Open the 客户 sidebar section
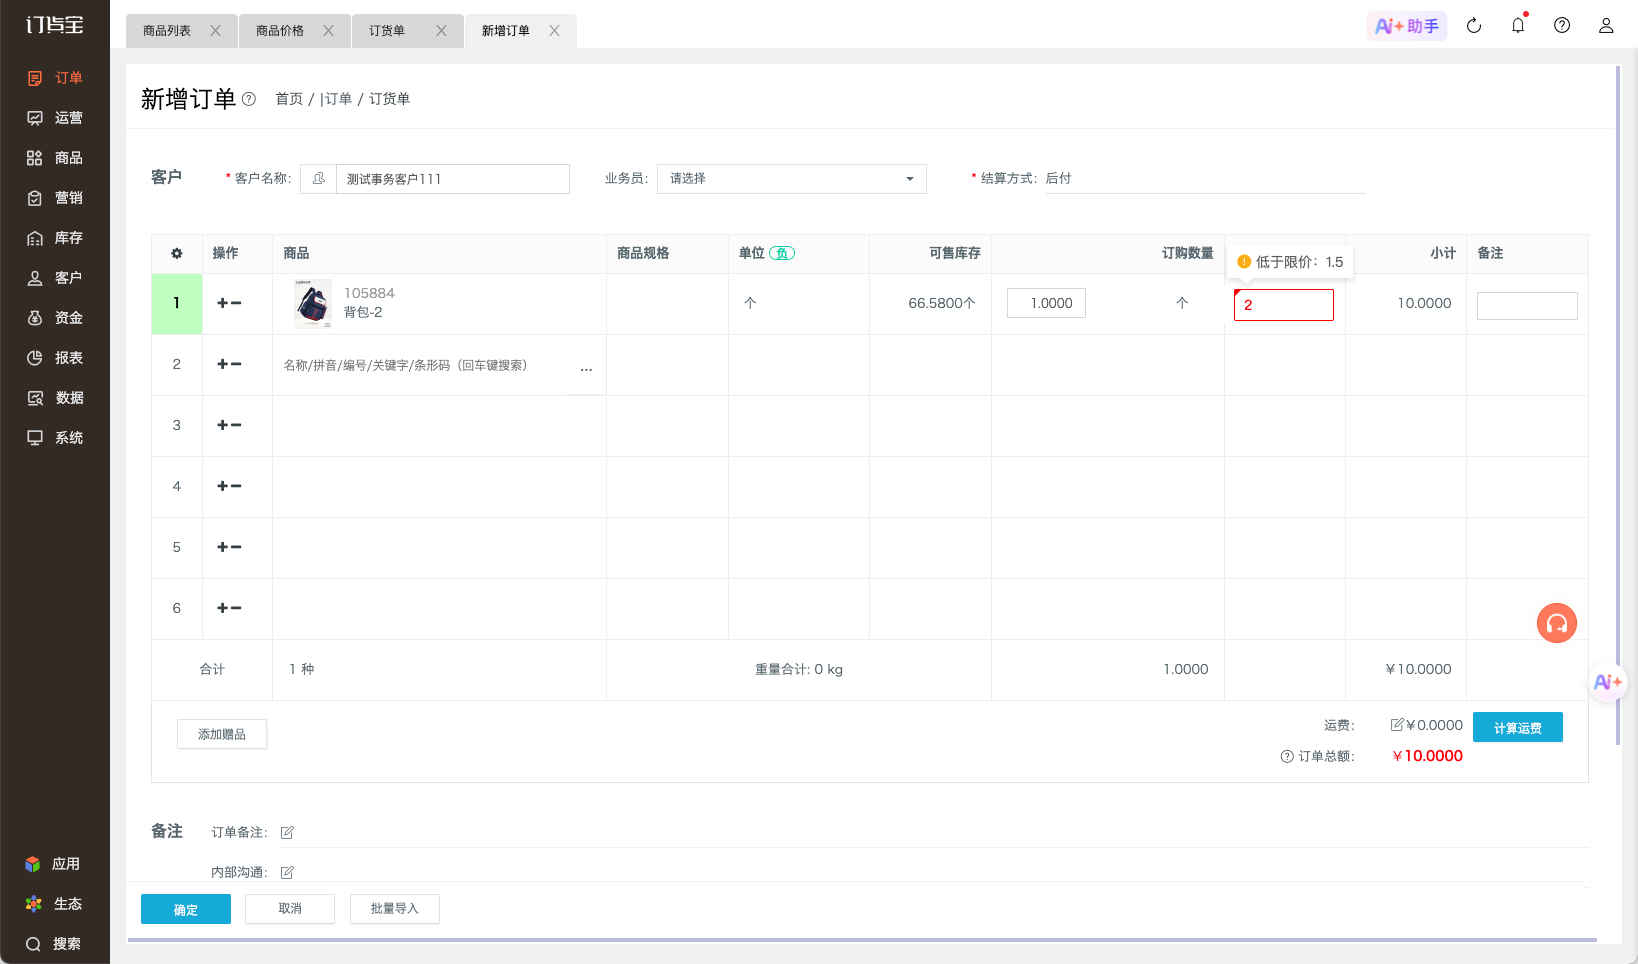1638x964 pixels. [x=55, y=278]
